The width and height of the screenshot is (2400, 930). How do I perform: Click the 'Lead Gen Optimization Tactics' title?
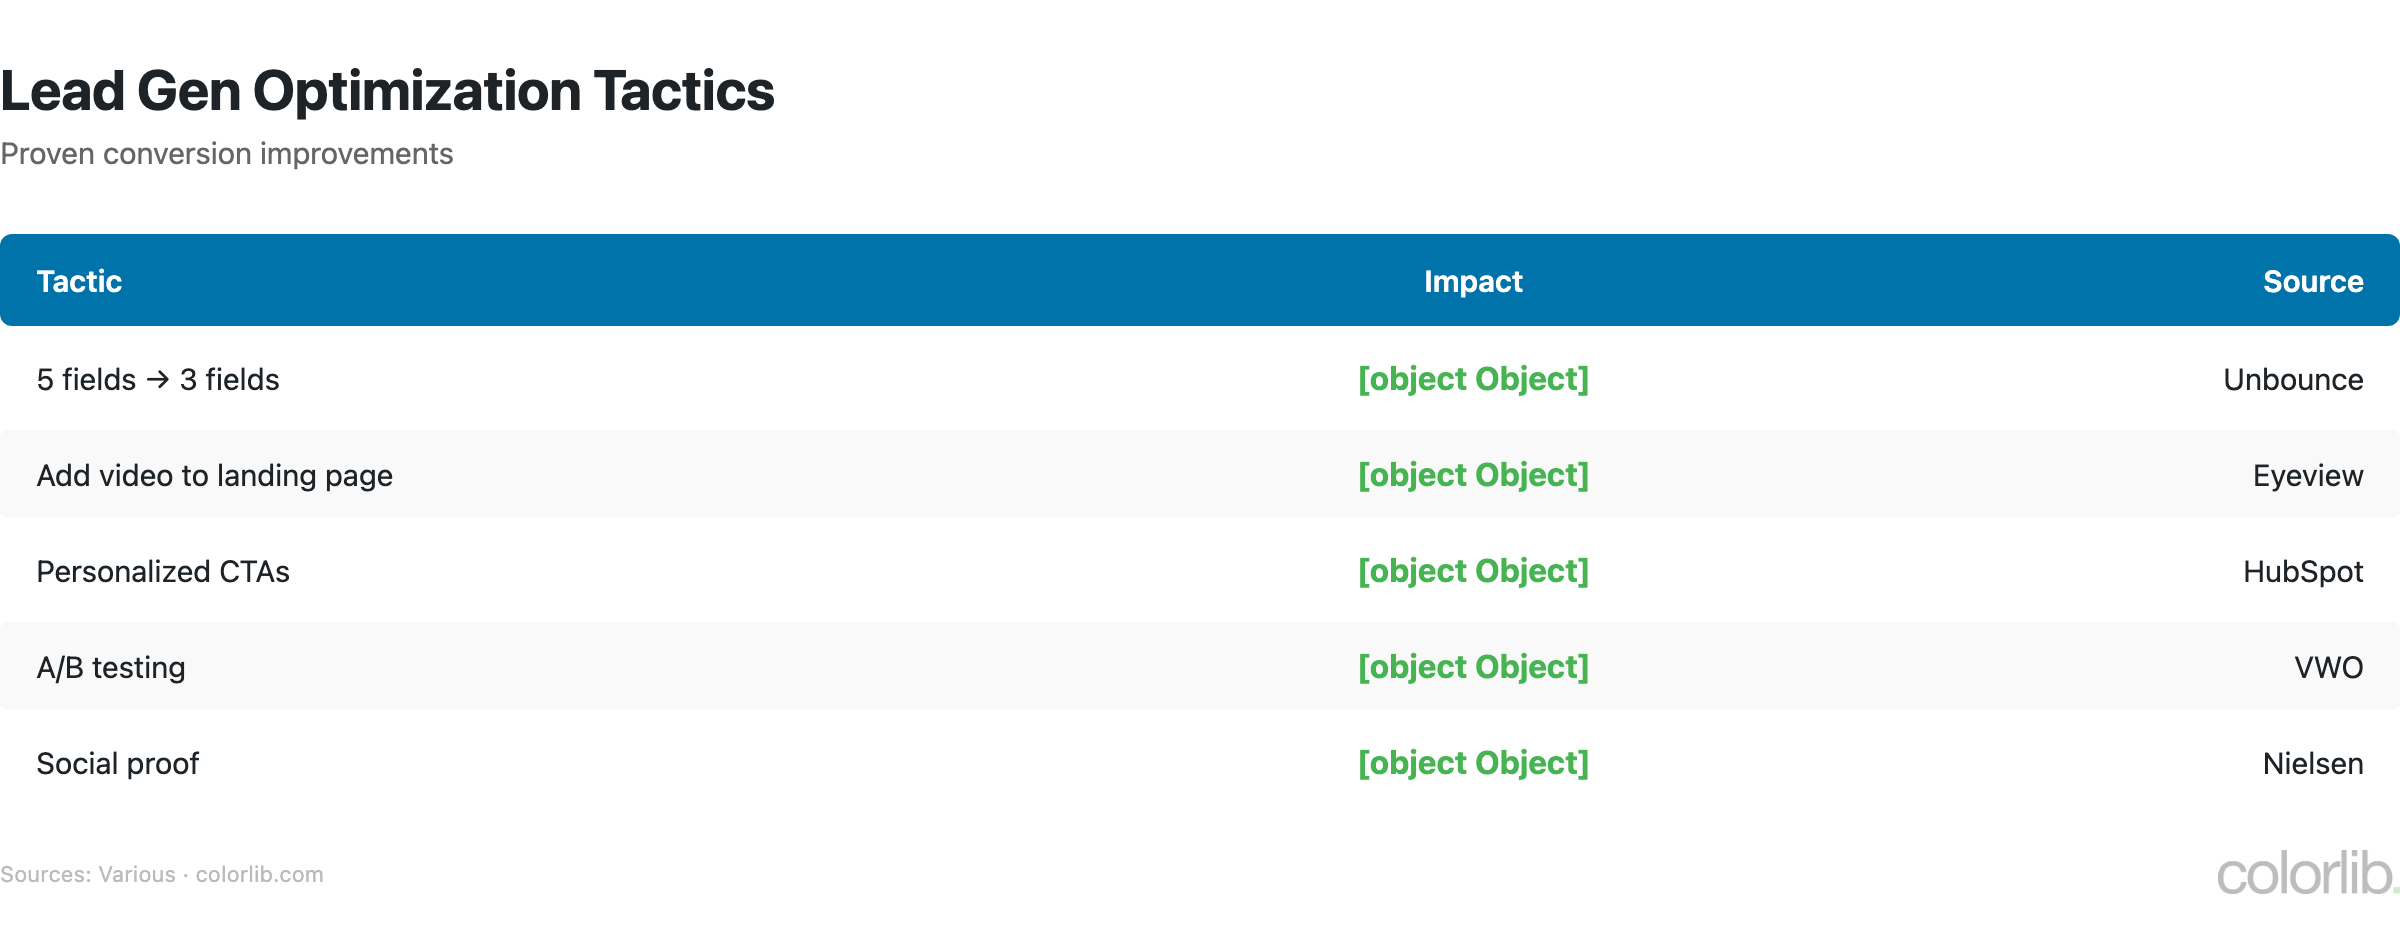387,91
